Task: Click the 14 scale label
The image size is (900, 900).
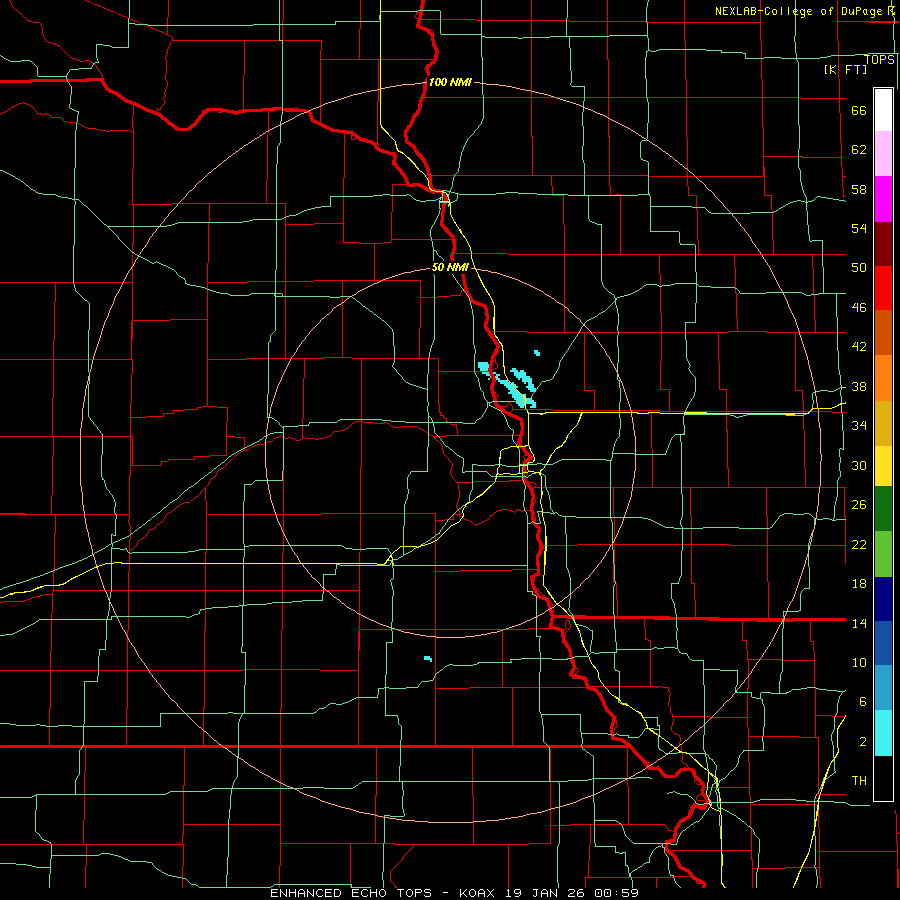Action: click(859, 623)
